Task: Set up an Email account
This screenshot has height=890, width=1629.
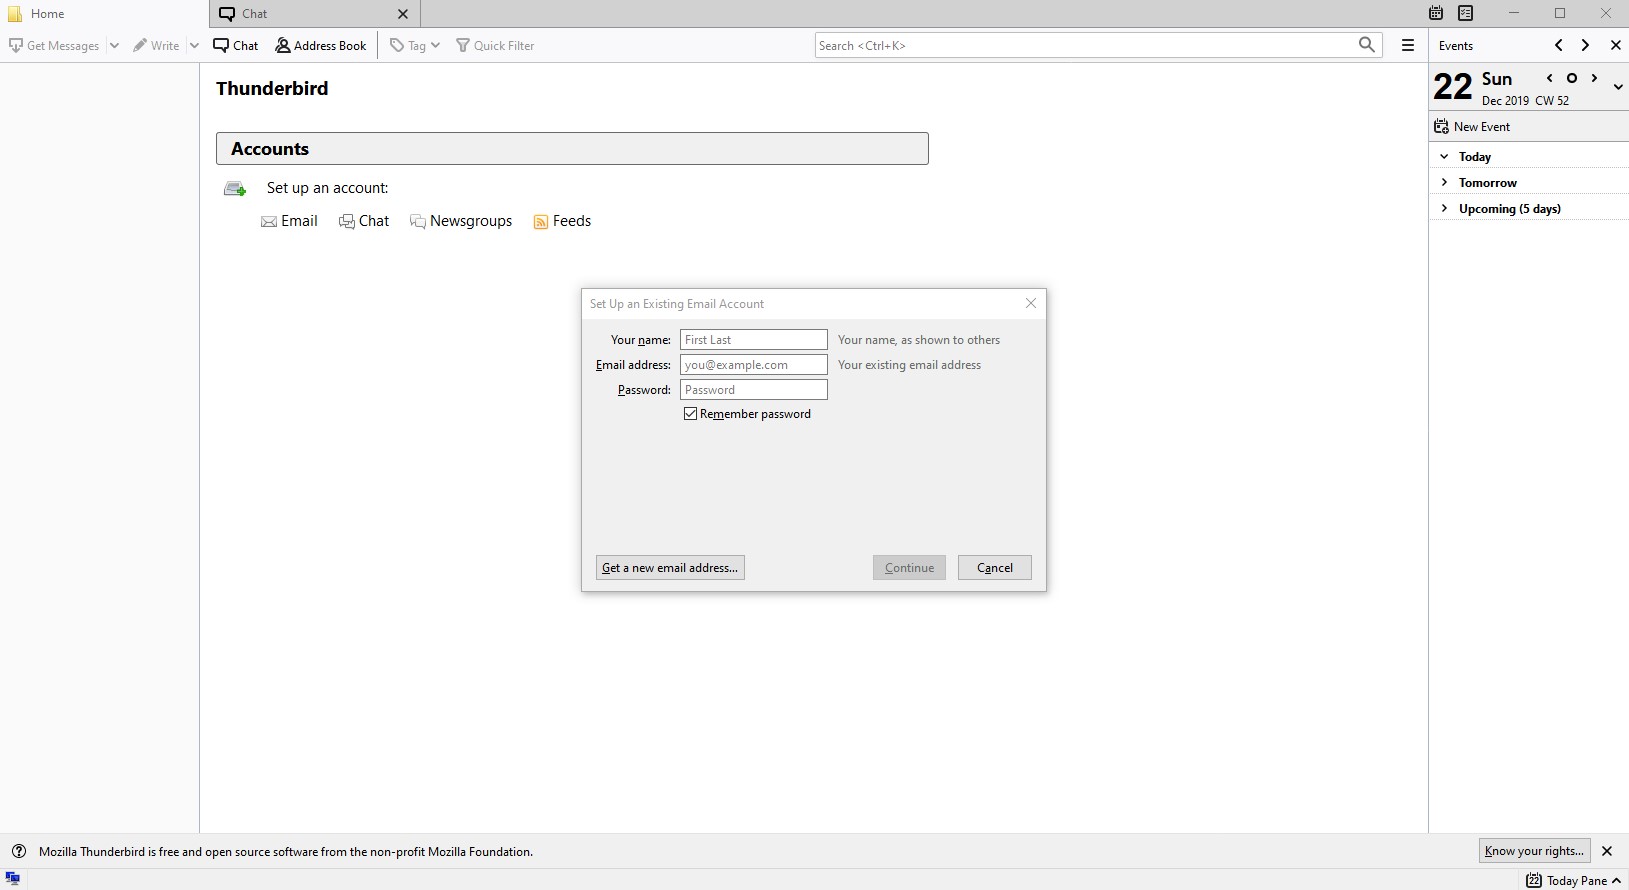Action: [289, 221]
